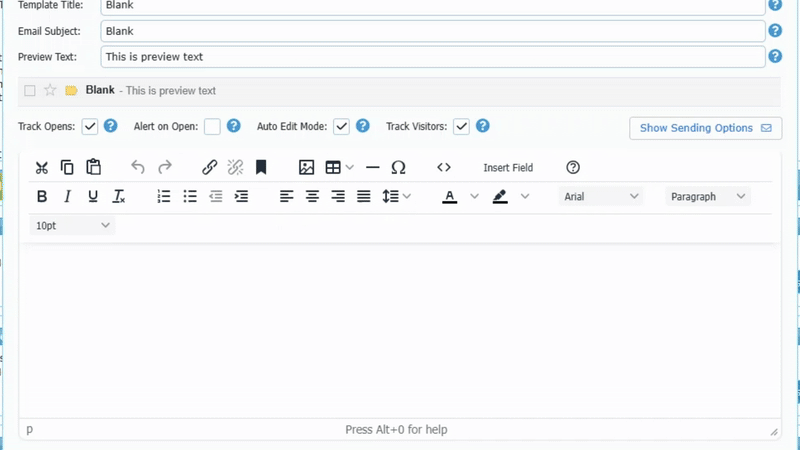This screenshot has width=800, height=450.
Task: Click Insert Field in the toolbar
Action: tap(508, 168)
